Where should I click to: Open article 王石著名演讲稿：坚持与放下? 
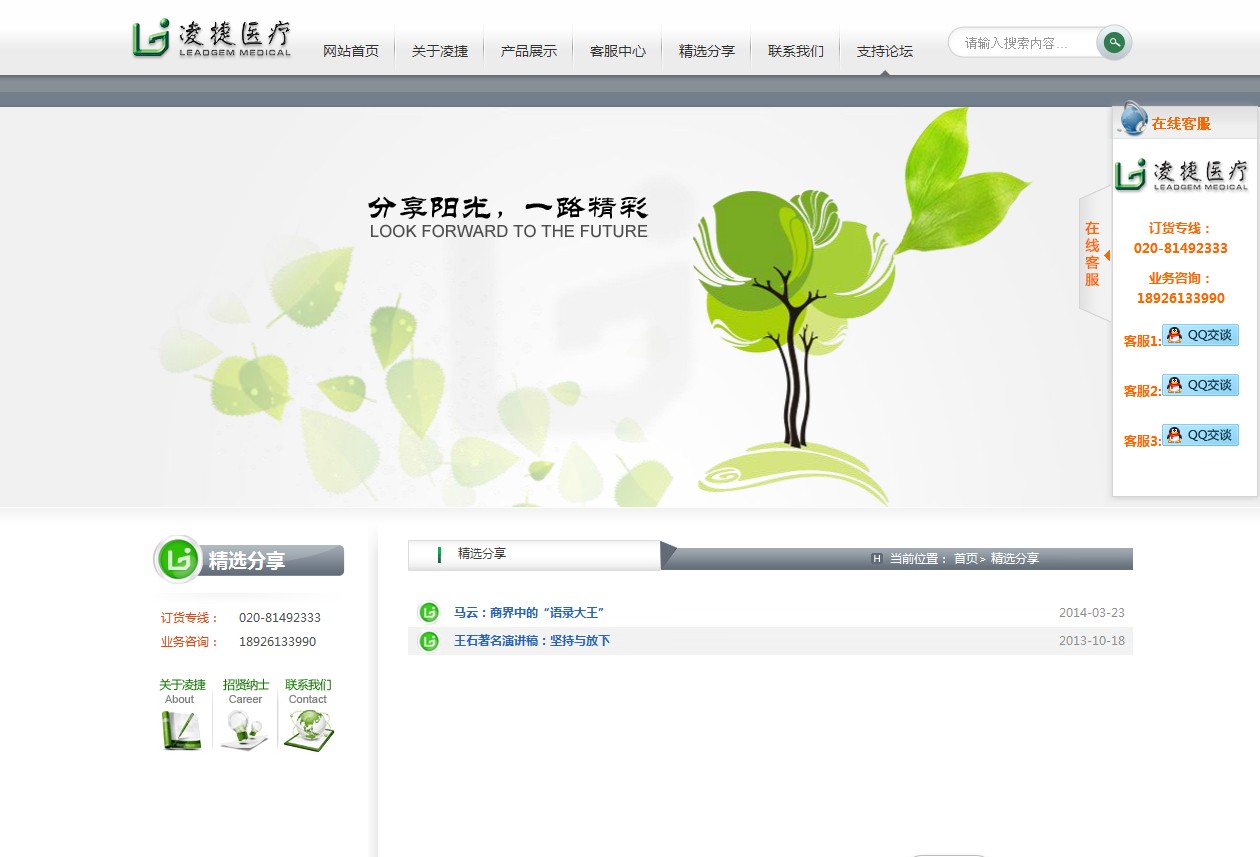pyautogui.click(x=532, y=641)
